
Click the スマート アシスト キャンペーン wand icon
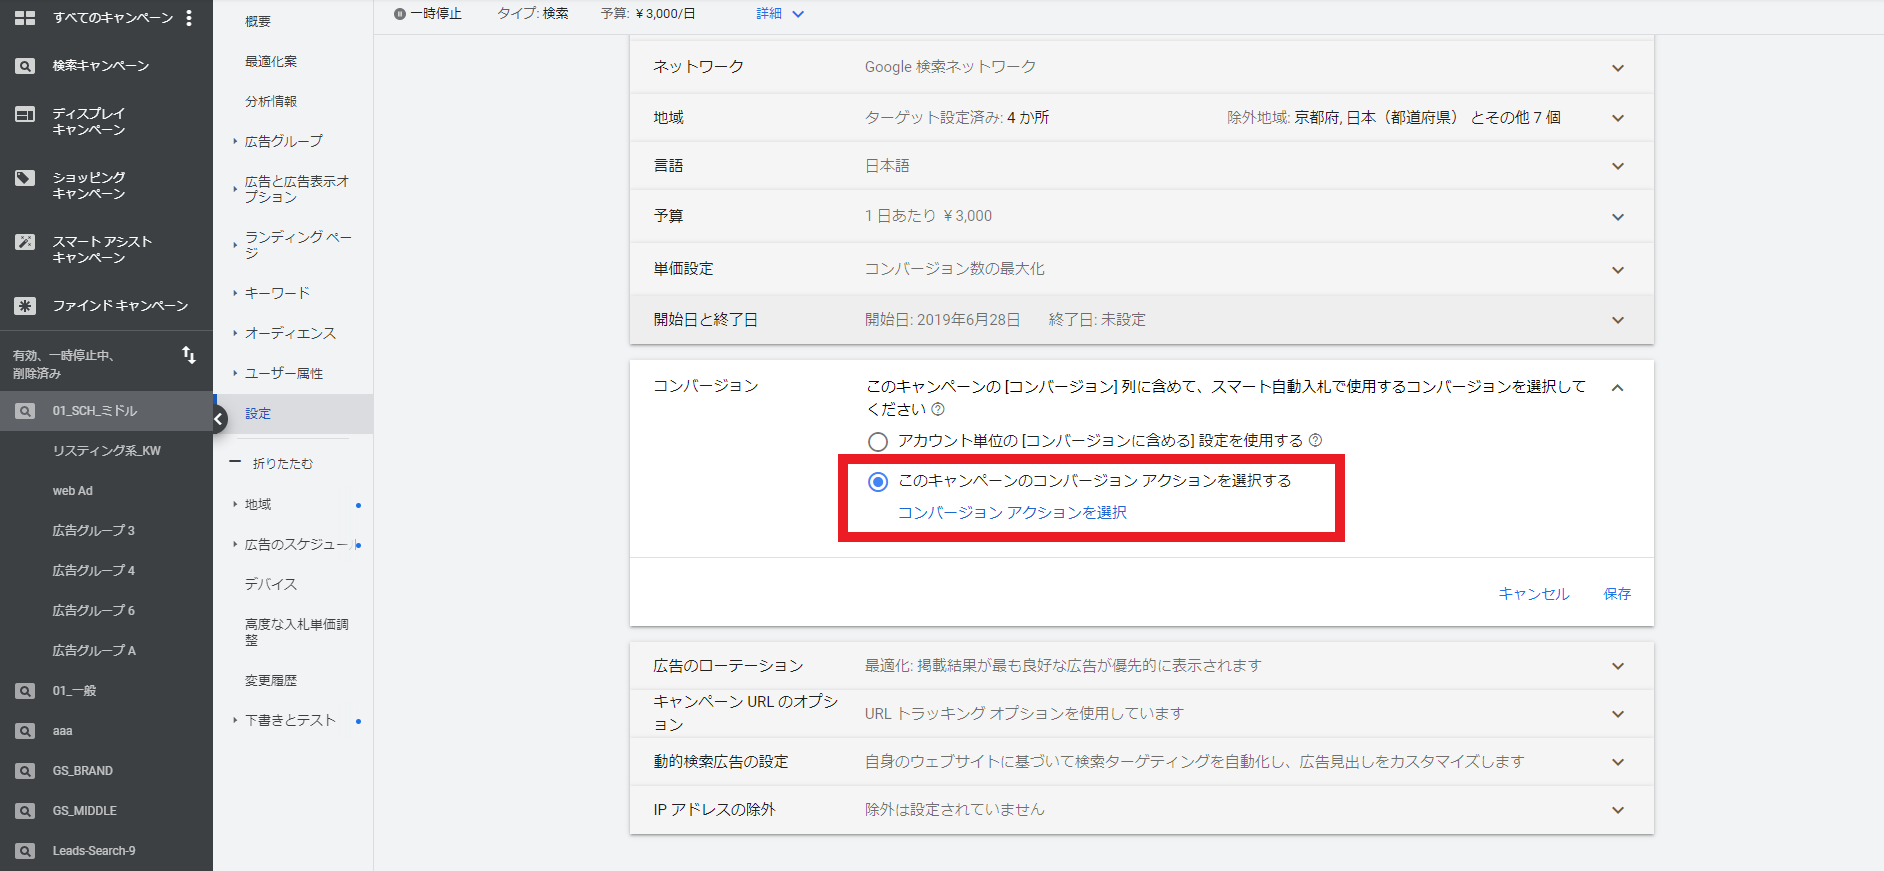(x=25, y=242)
